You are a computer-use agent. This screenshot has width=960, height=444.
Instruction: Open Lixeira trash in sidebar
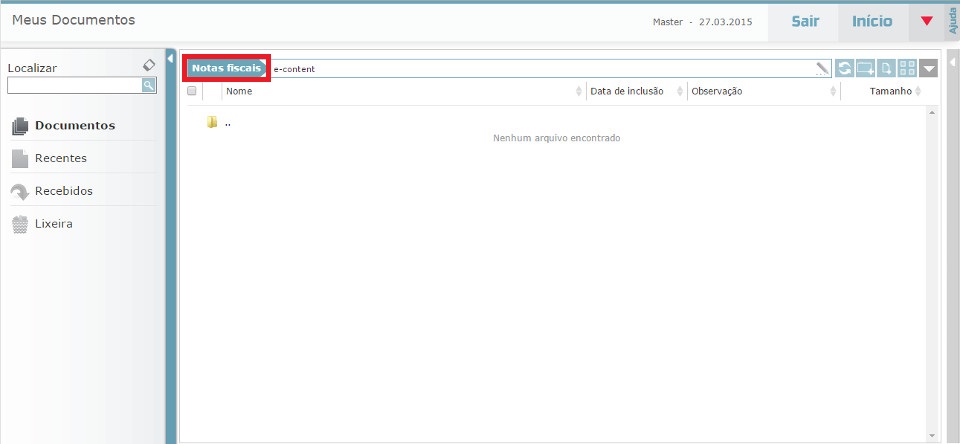pos(43,224)
